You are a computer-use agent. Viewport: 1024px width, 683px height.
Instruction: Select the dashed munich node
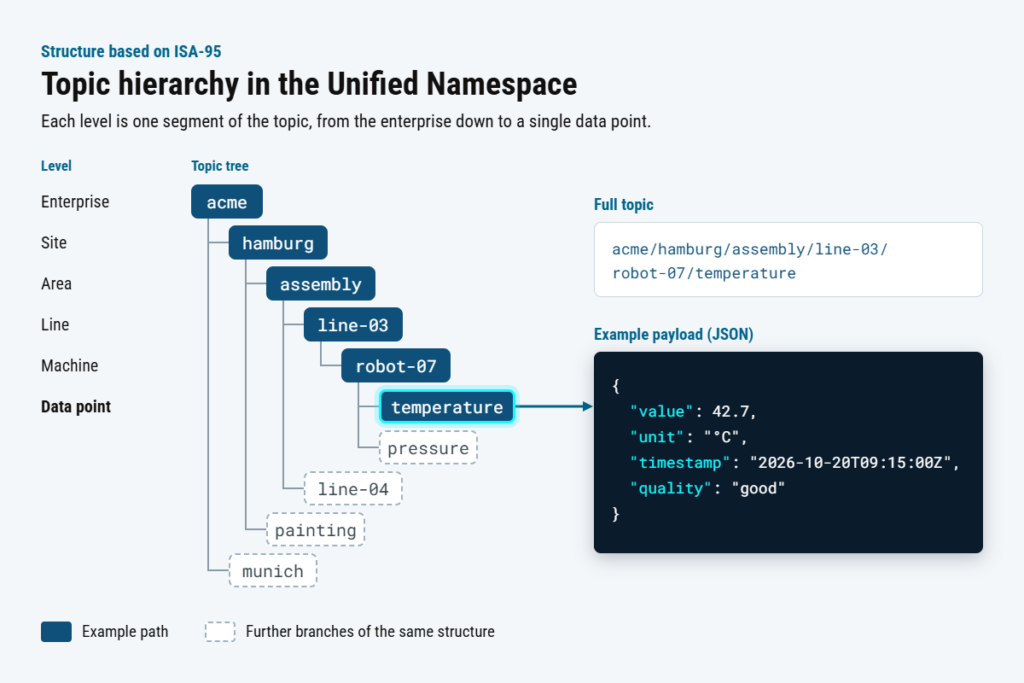click(273, 571)
